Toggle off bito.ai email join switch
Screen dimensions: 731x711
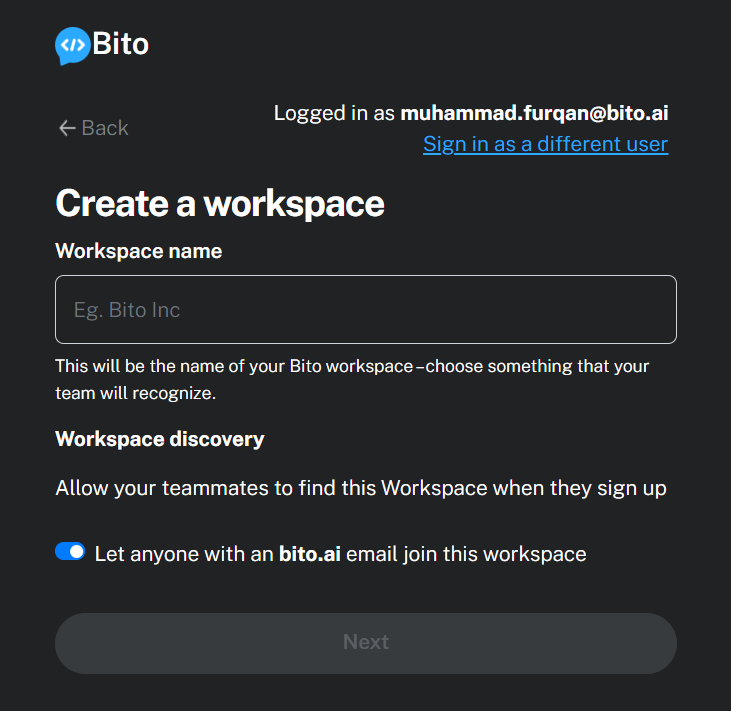pyautogui.click(x=70, y=552)
